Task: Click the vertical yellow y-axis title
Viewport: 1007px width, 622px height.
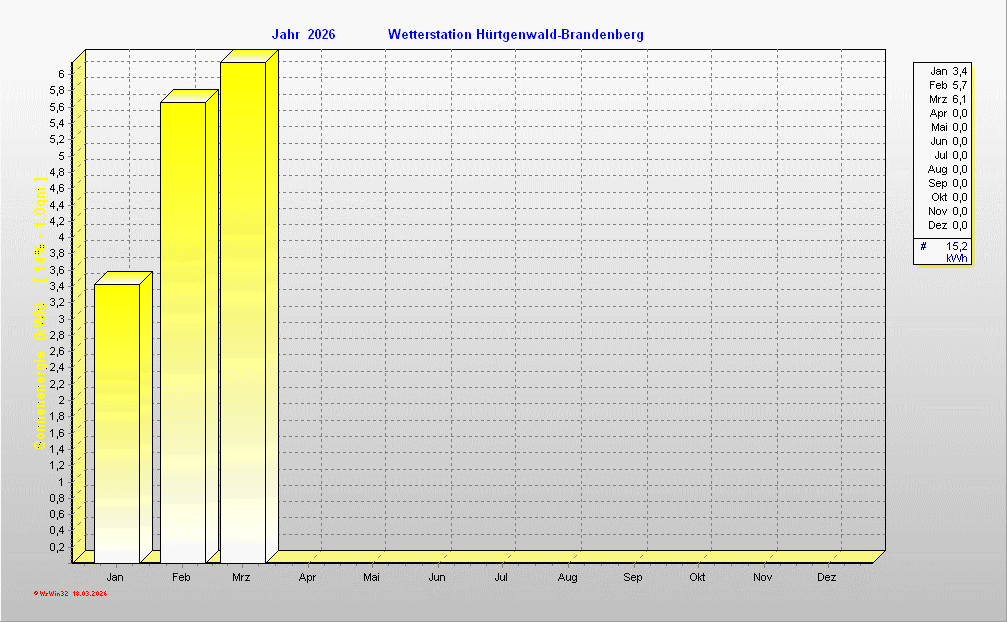Action: [x=40, y=315]
